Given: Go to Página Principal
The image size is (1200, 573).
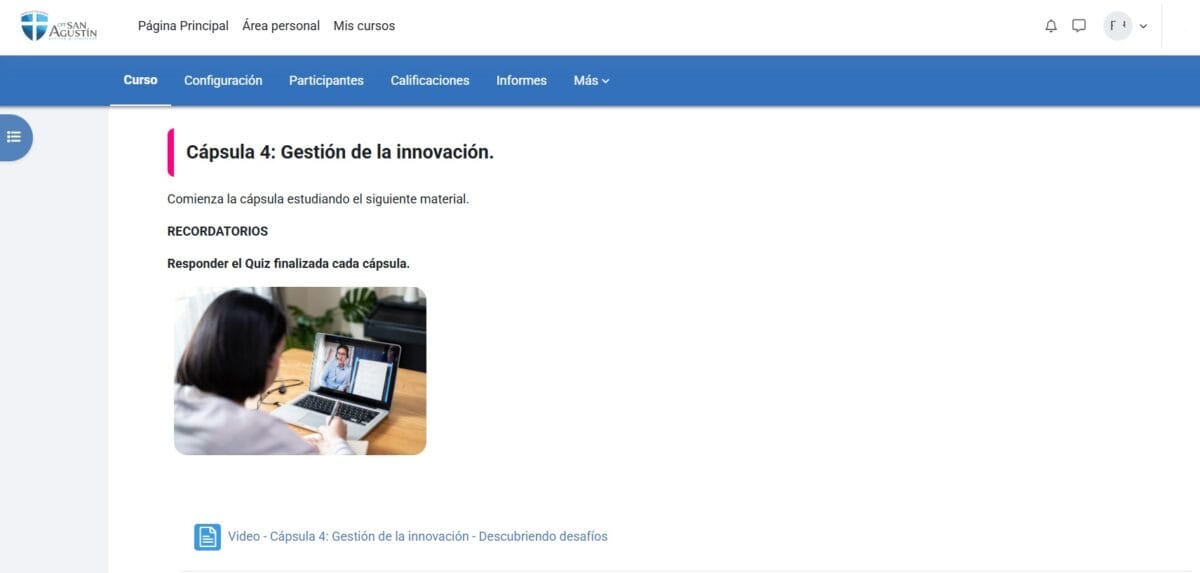Looking at the screenshot, I should point(183,26).
